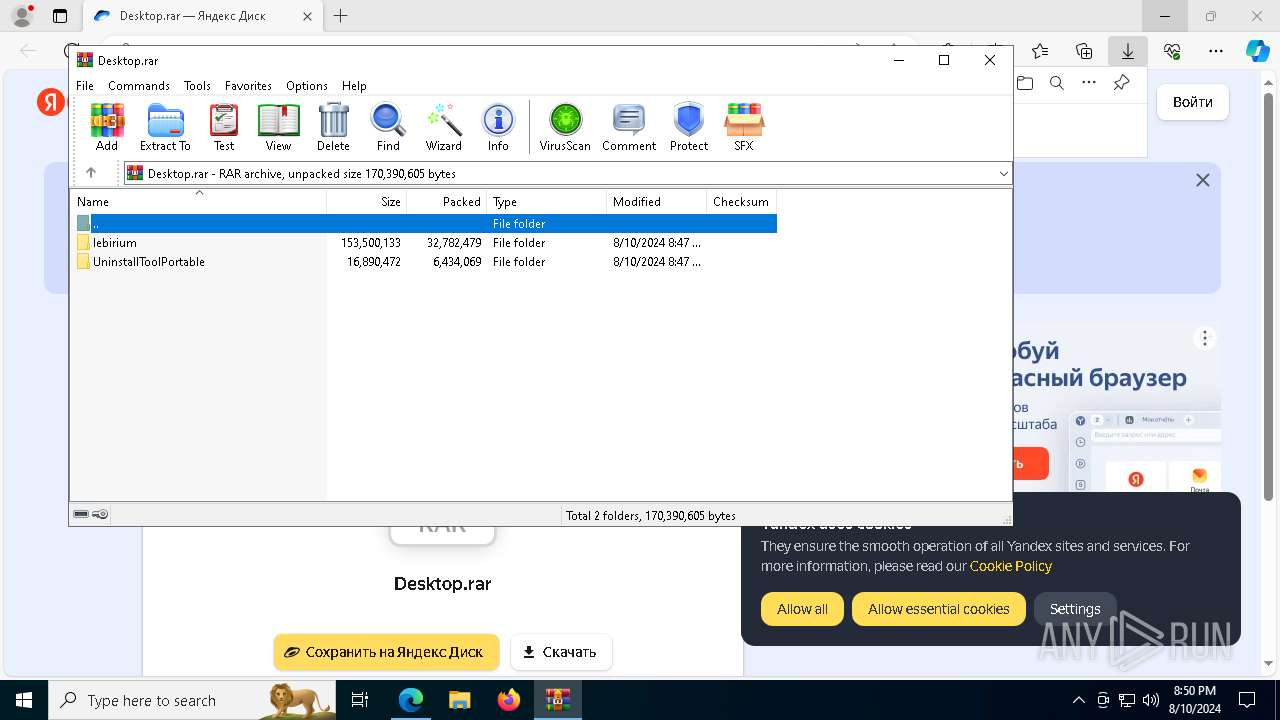The image size is (1280, 720).
Task: Run Test on the archive
Action: tap(224, 127)
